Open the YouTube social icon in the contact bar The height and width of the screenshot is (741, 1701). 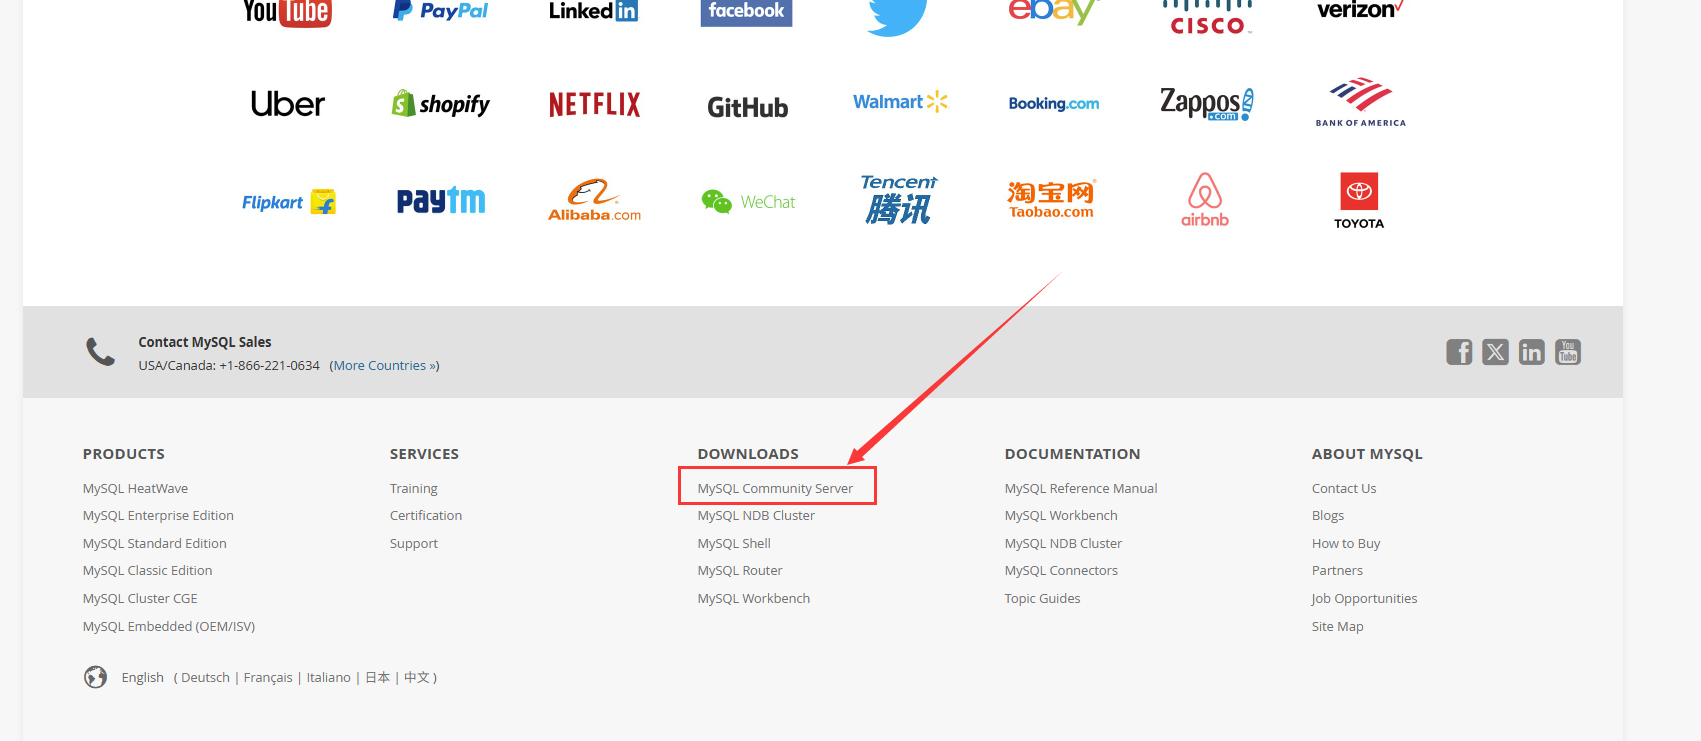point(1568,352)
